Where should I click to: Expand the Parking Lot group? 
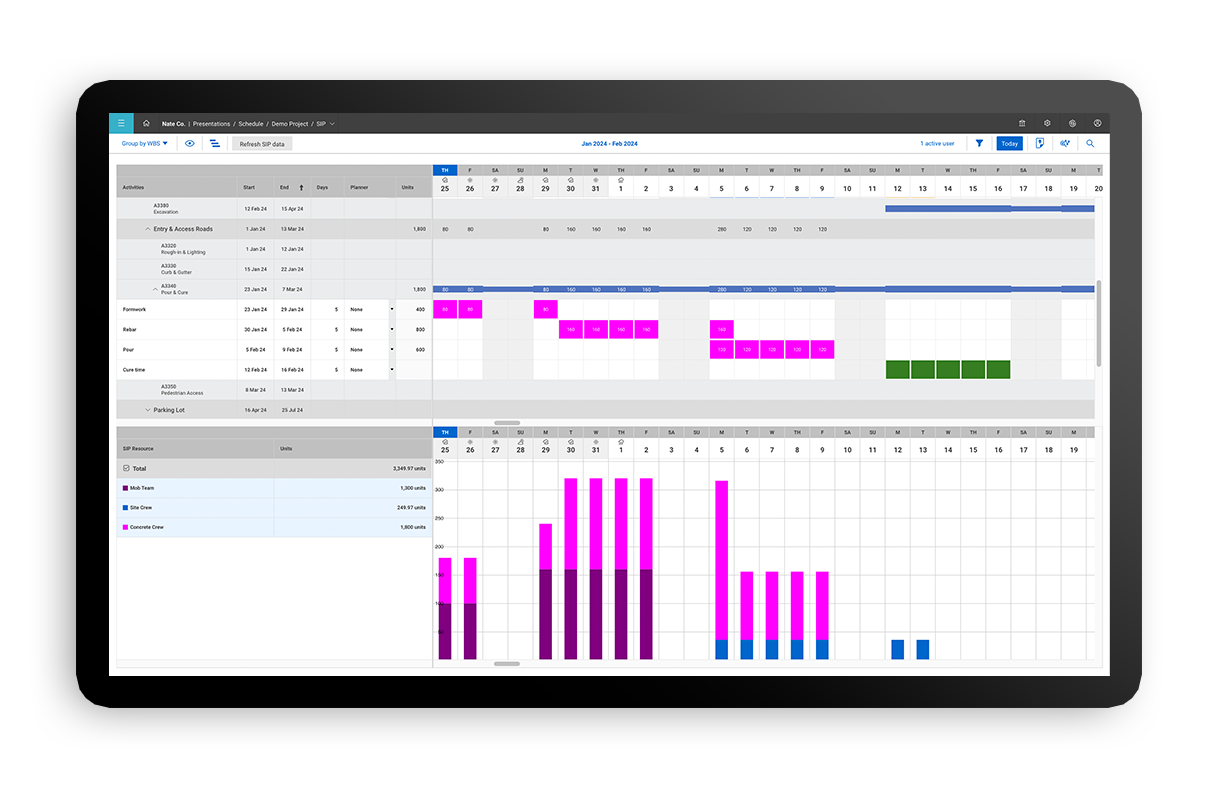point(147,409)
